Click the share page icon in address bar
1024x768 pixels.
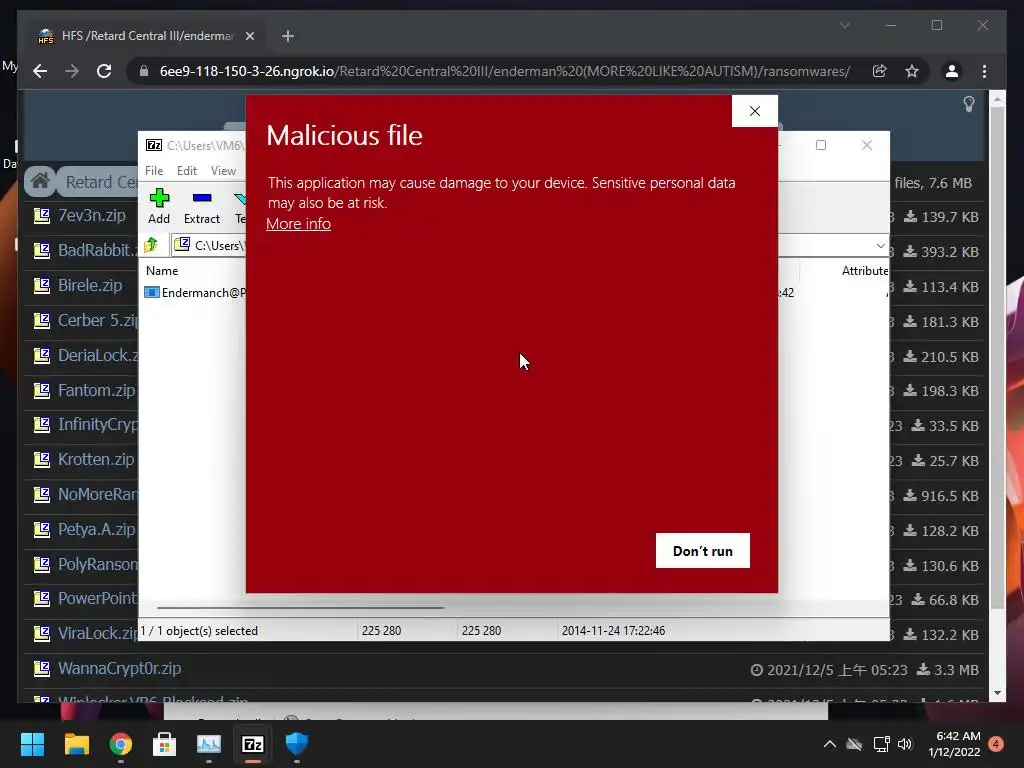pyautogui.click(x=880, y=71)
